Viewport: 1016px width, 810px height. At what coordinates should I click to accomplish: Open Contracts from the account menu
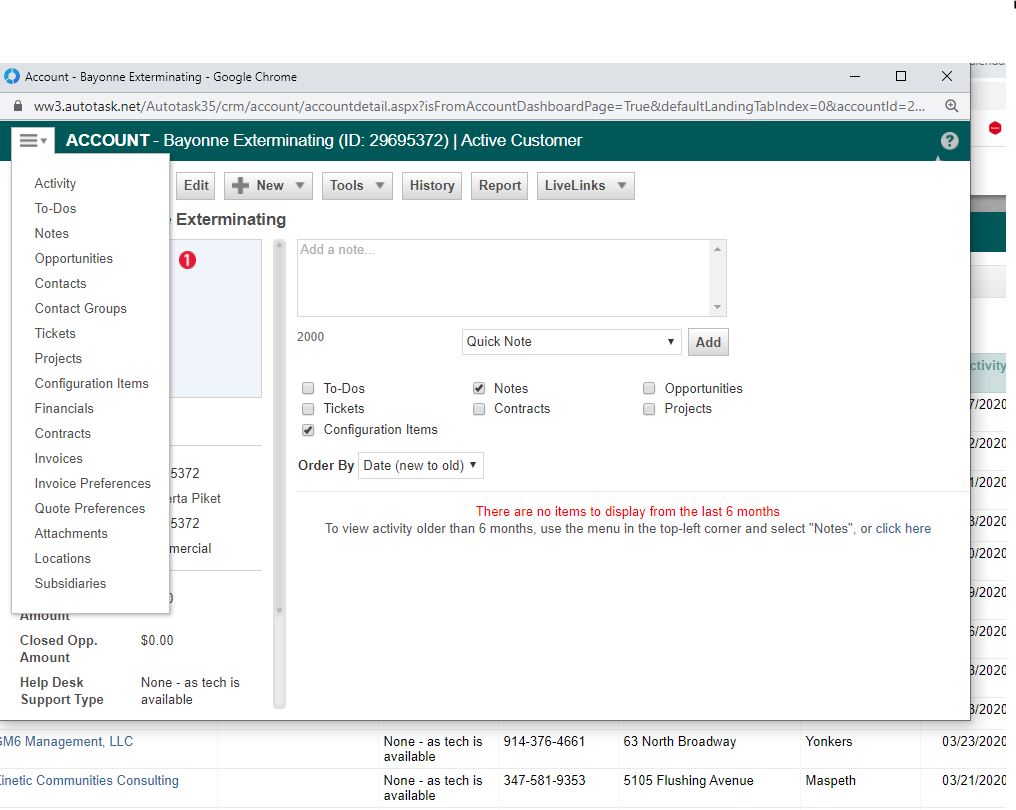(x=62, y=434)
